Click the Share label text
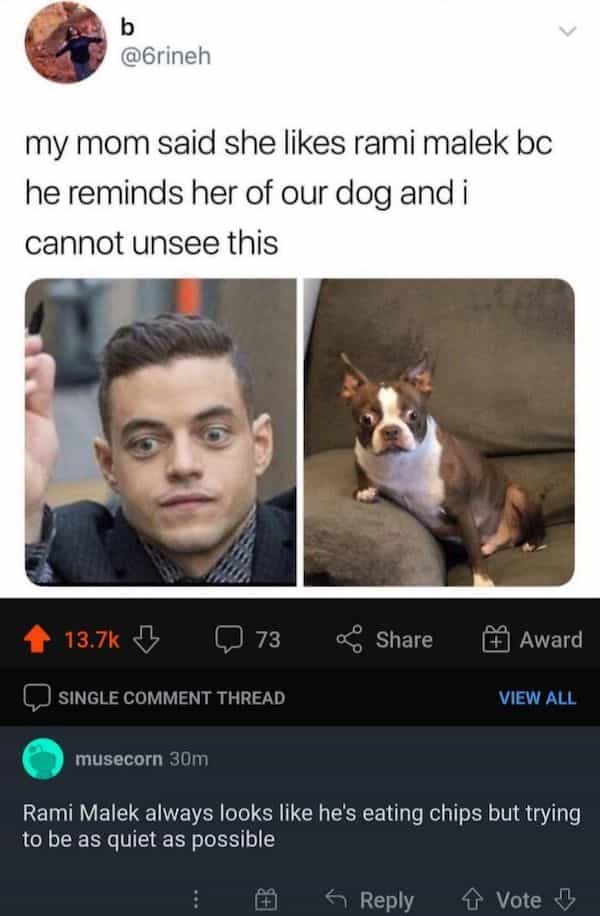 tap(404, 640)
